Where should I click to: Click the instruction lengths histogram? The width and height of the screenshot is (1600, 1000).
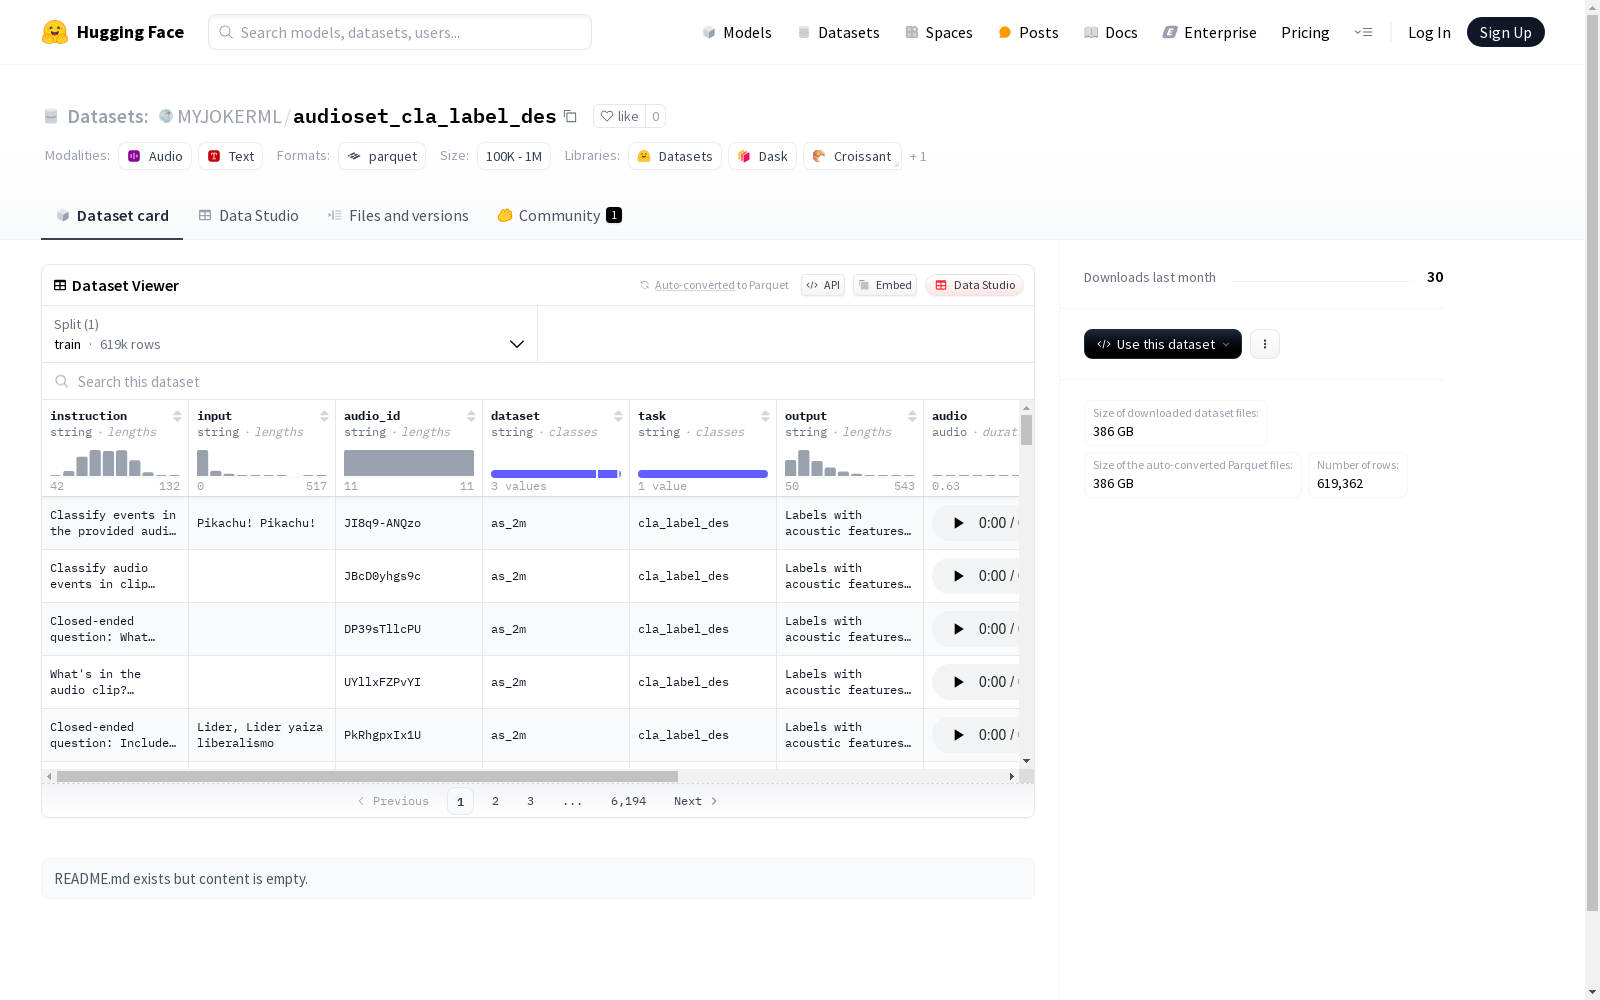click(x=115, y=462)
